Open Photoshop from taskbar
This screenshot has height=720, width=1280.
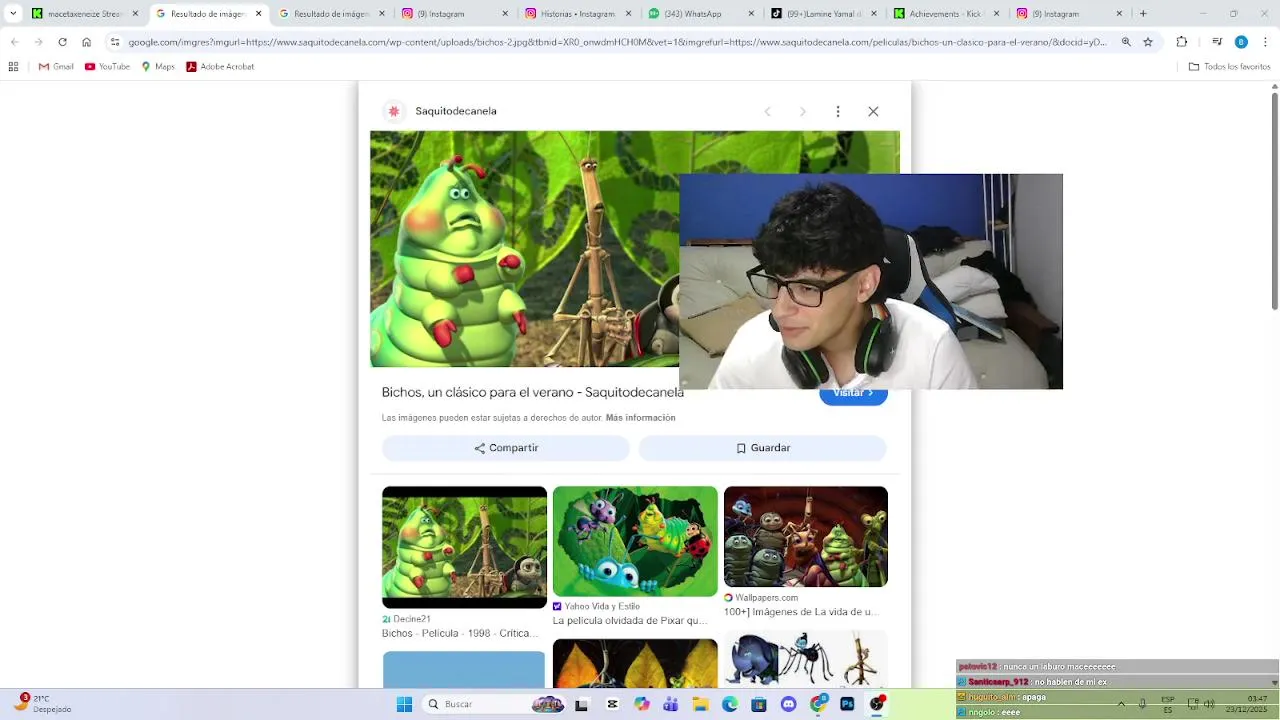[847, 704]
